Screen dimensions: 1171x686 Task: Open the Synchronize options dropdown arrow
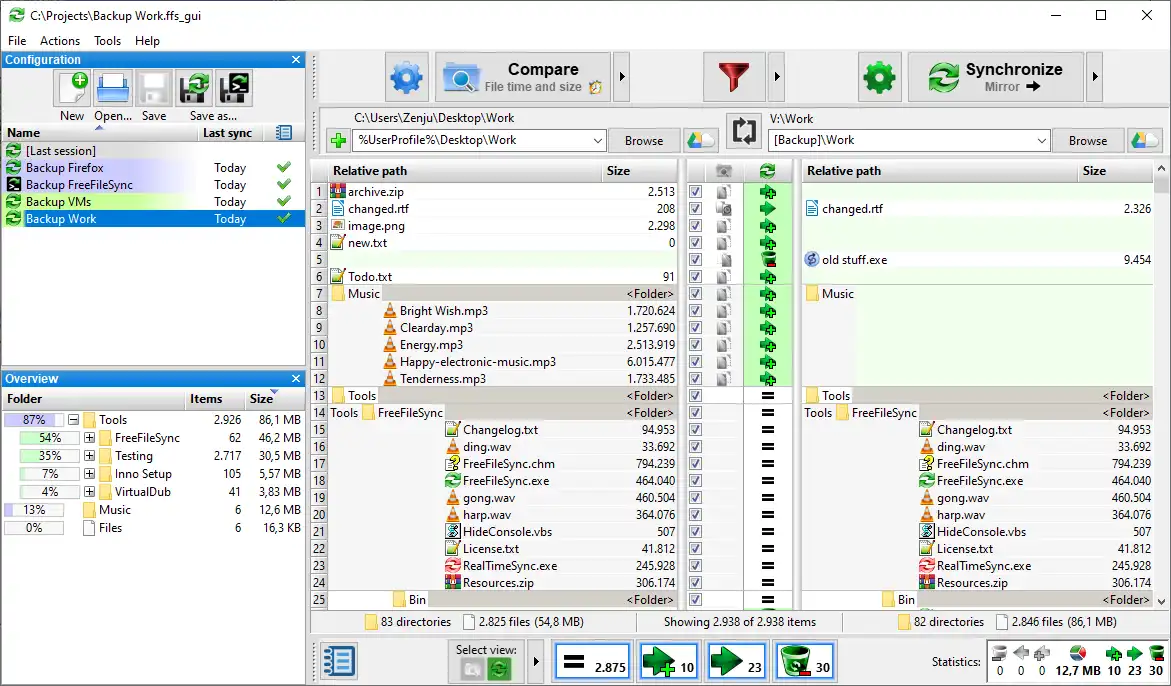click(1095, 77)
